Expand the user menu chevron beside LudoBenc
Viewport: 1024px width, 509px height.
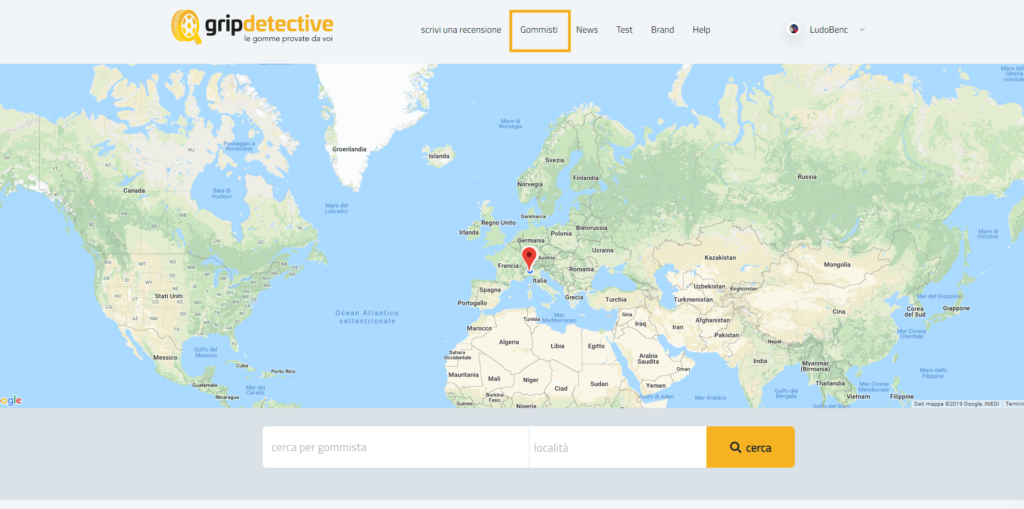click(862, 30)
